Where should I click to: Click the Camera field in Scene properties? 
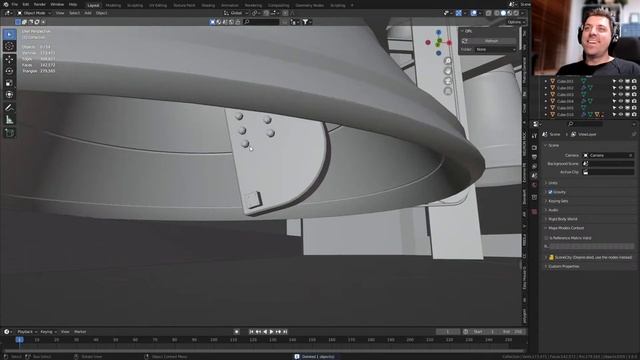(608, 156)
